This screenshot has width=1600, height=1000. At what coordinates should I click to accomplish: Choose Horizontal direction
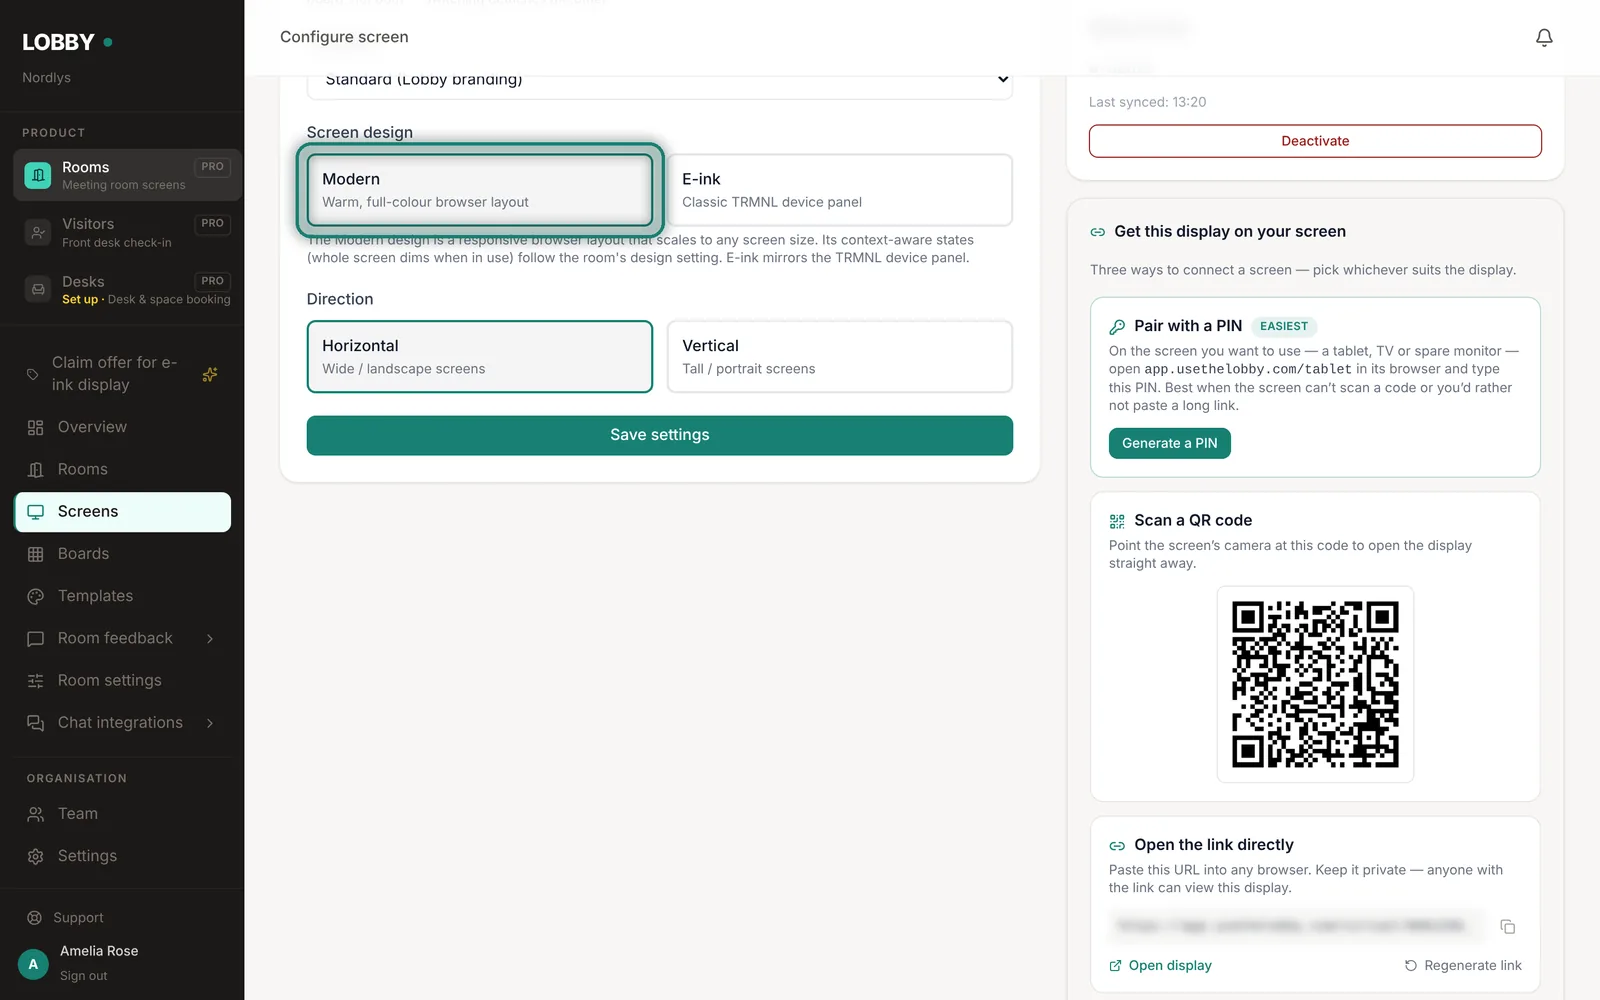click(x=480, y=357)
